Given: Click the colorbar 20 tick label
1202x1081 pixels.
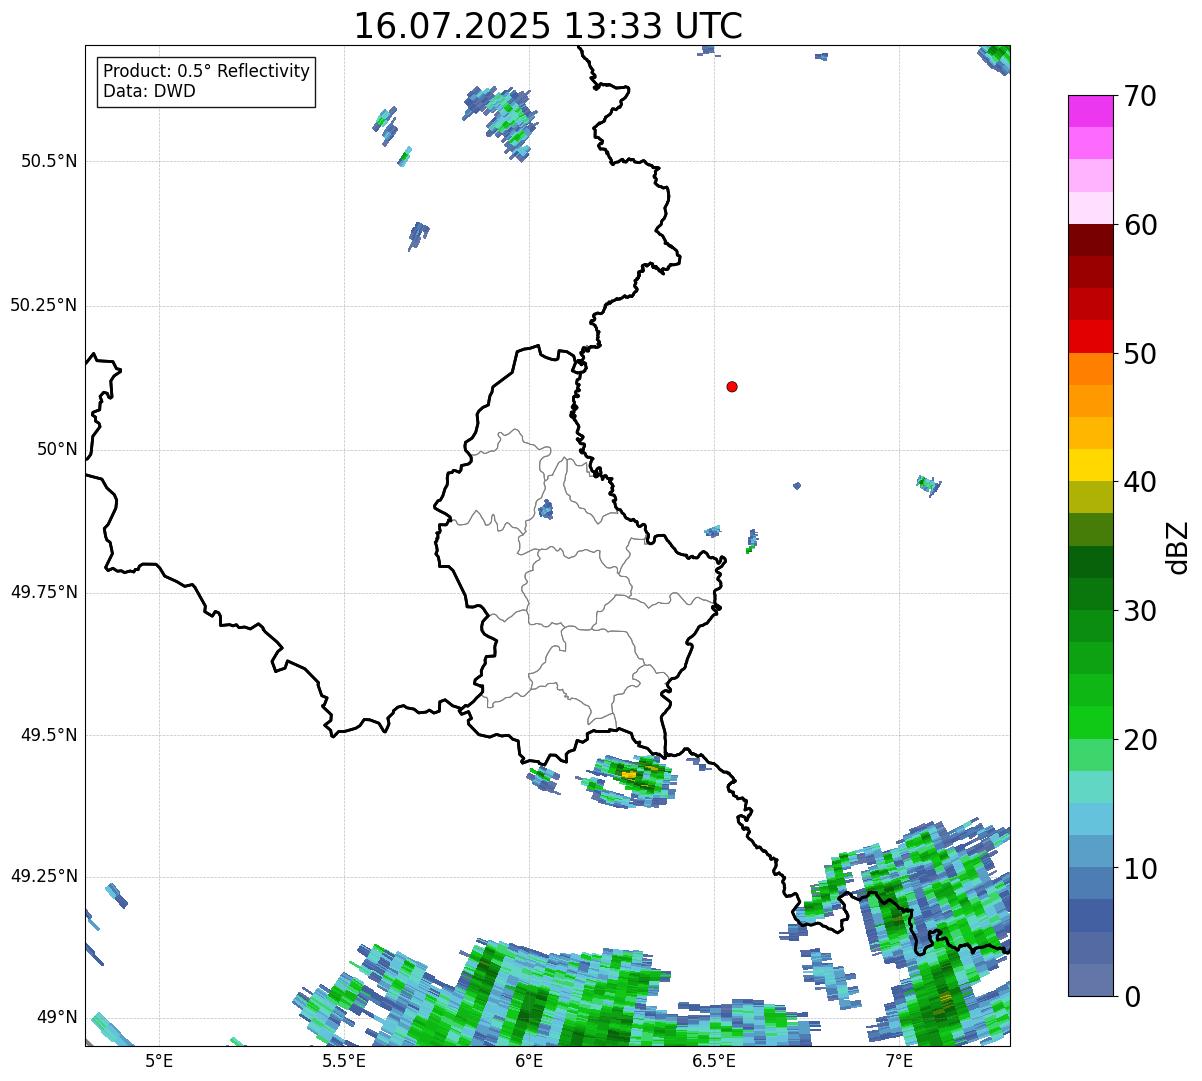Looking at the screenshot, I should pos(1140,740).
